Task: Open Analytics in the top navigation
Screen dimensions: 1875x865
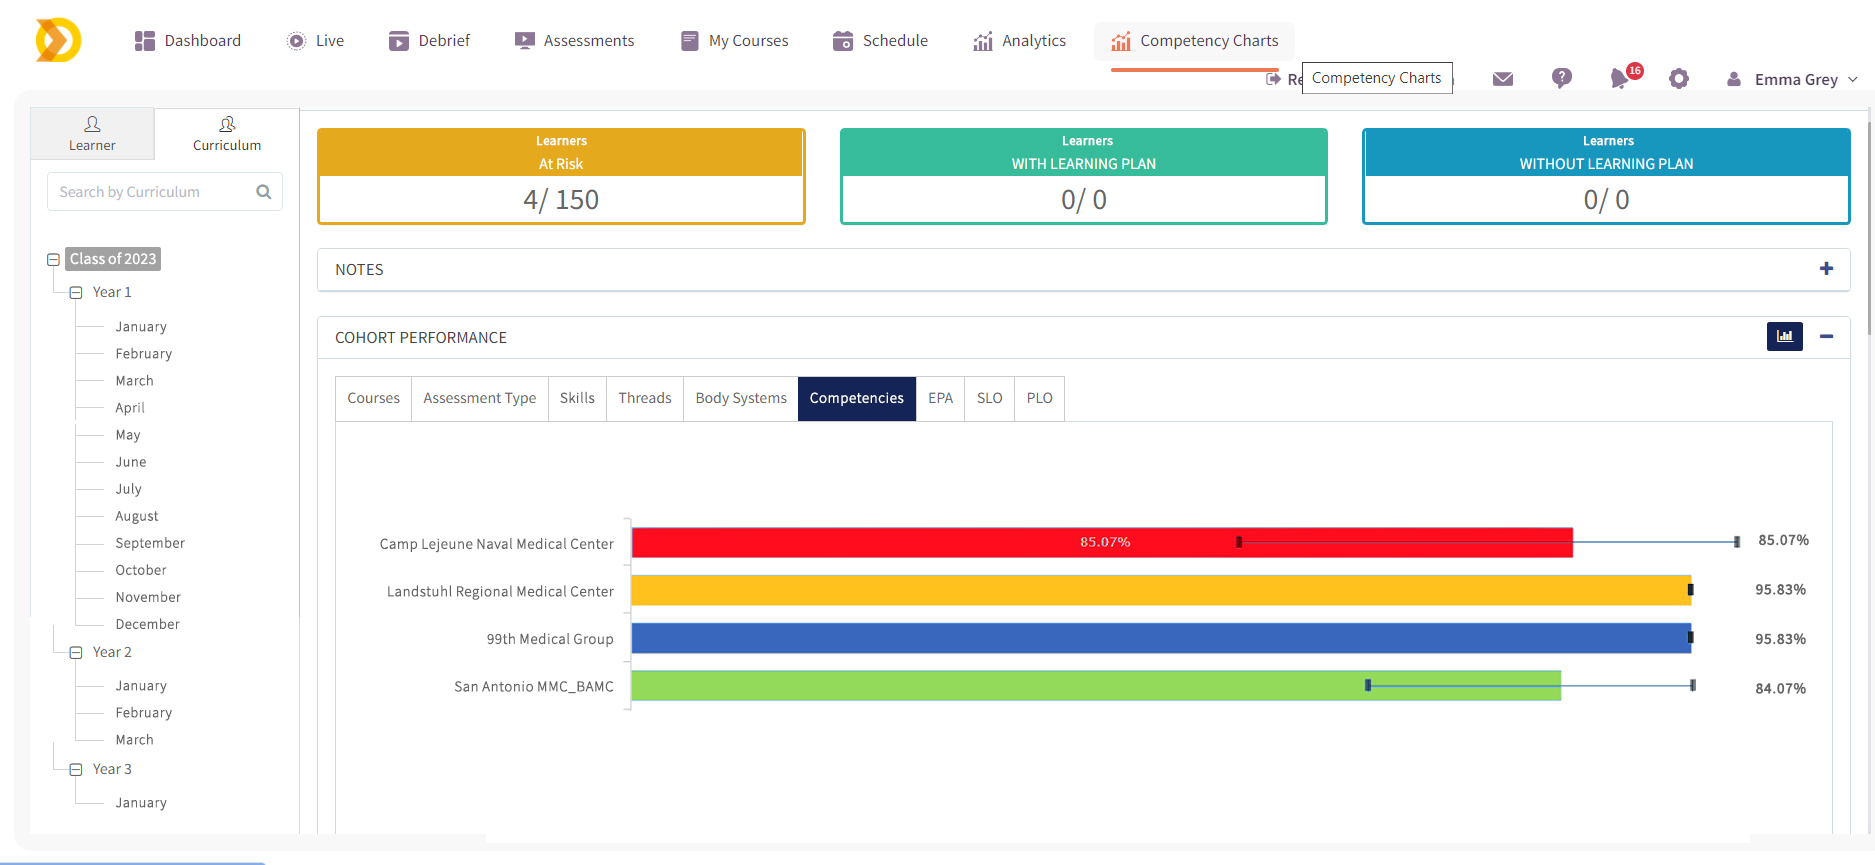Action: 1019,41
